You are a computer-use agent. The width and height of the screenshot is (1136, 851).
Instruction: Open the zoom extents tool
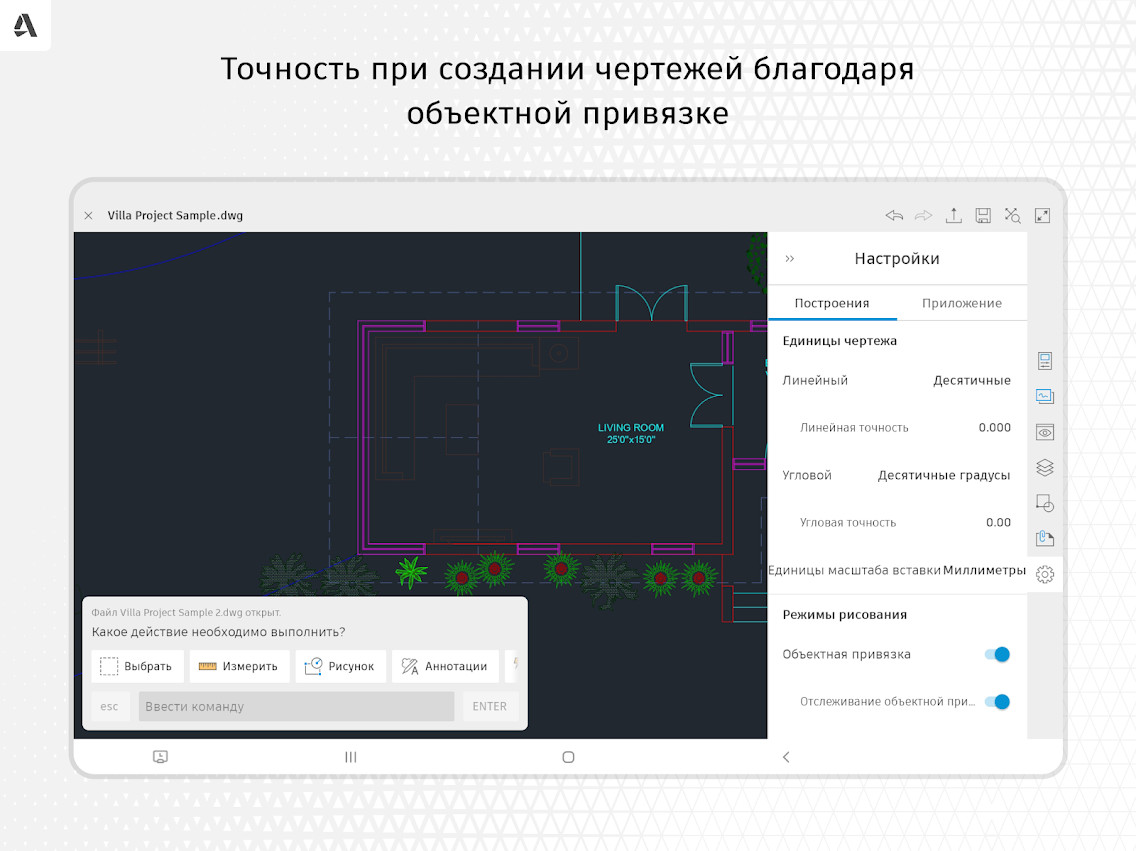[x=1012, y=215]
